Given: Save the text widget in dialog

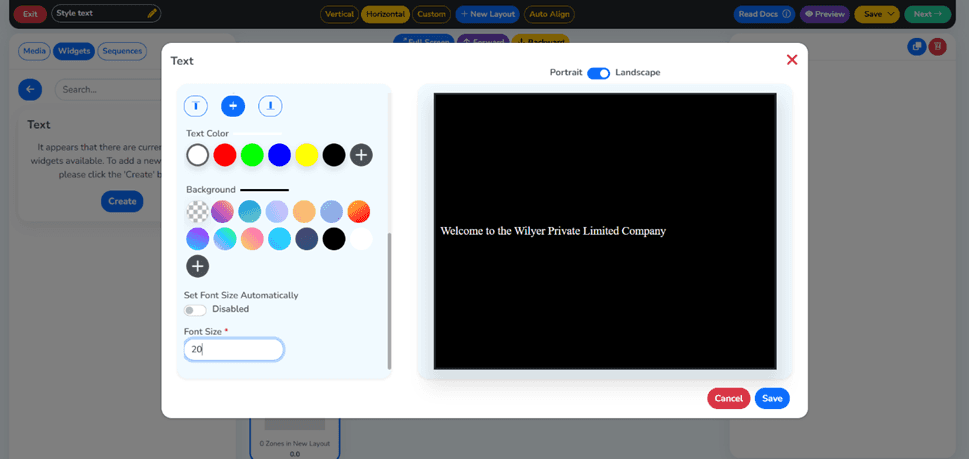Looking at the screenshot, I should (x=772, y=398).
